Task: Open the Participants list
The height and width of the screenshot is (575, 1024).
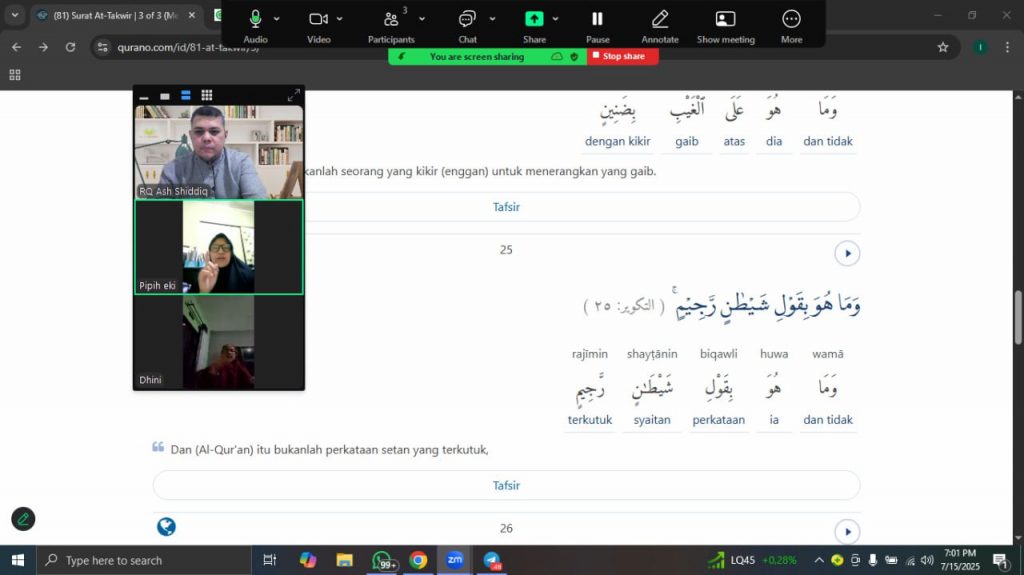Action: pyautogui.click(x=390, y=19)
